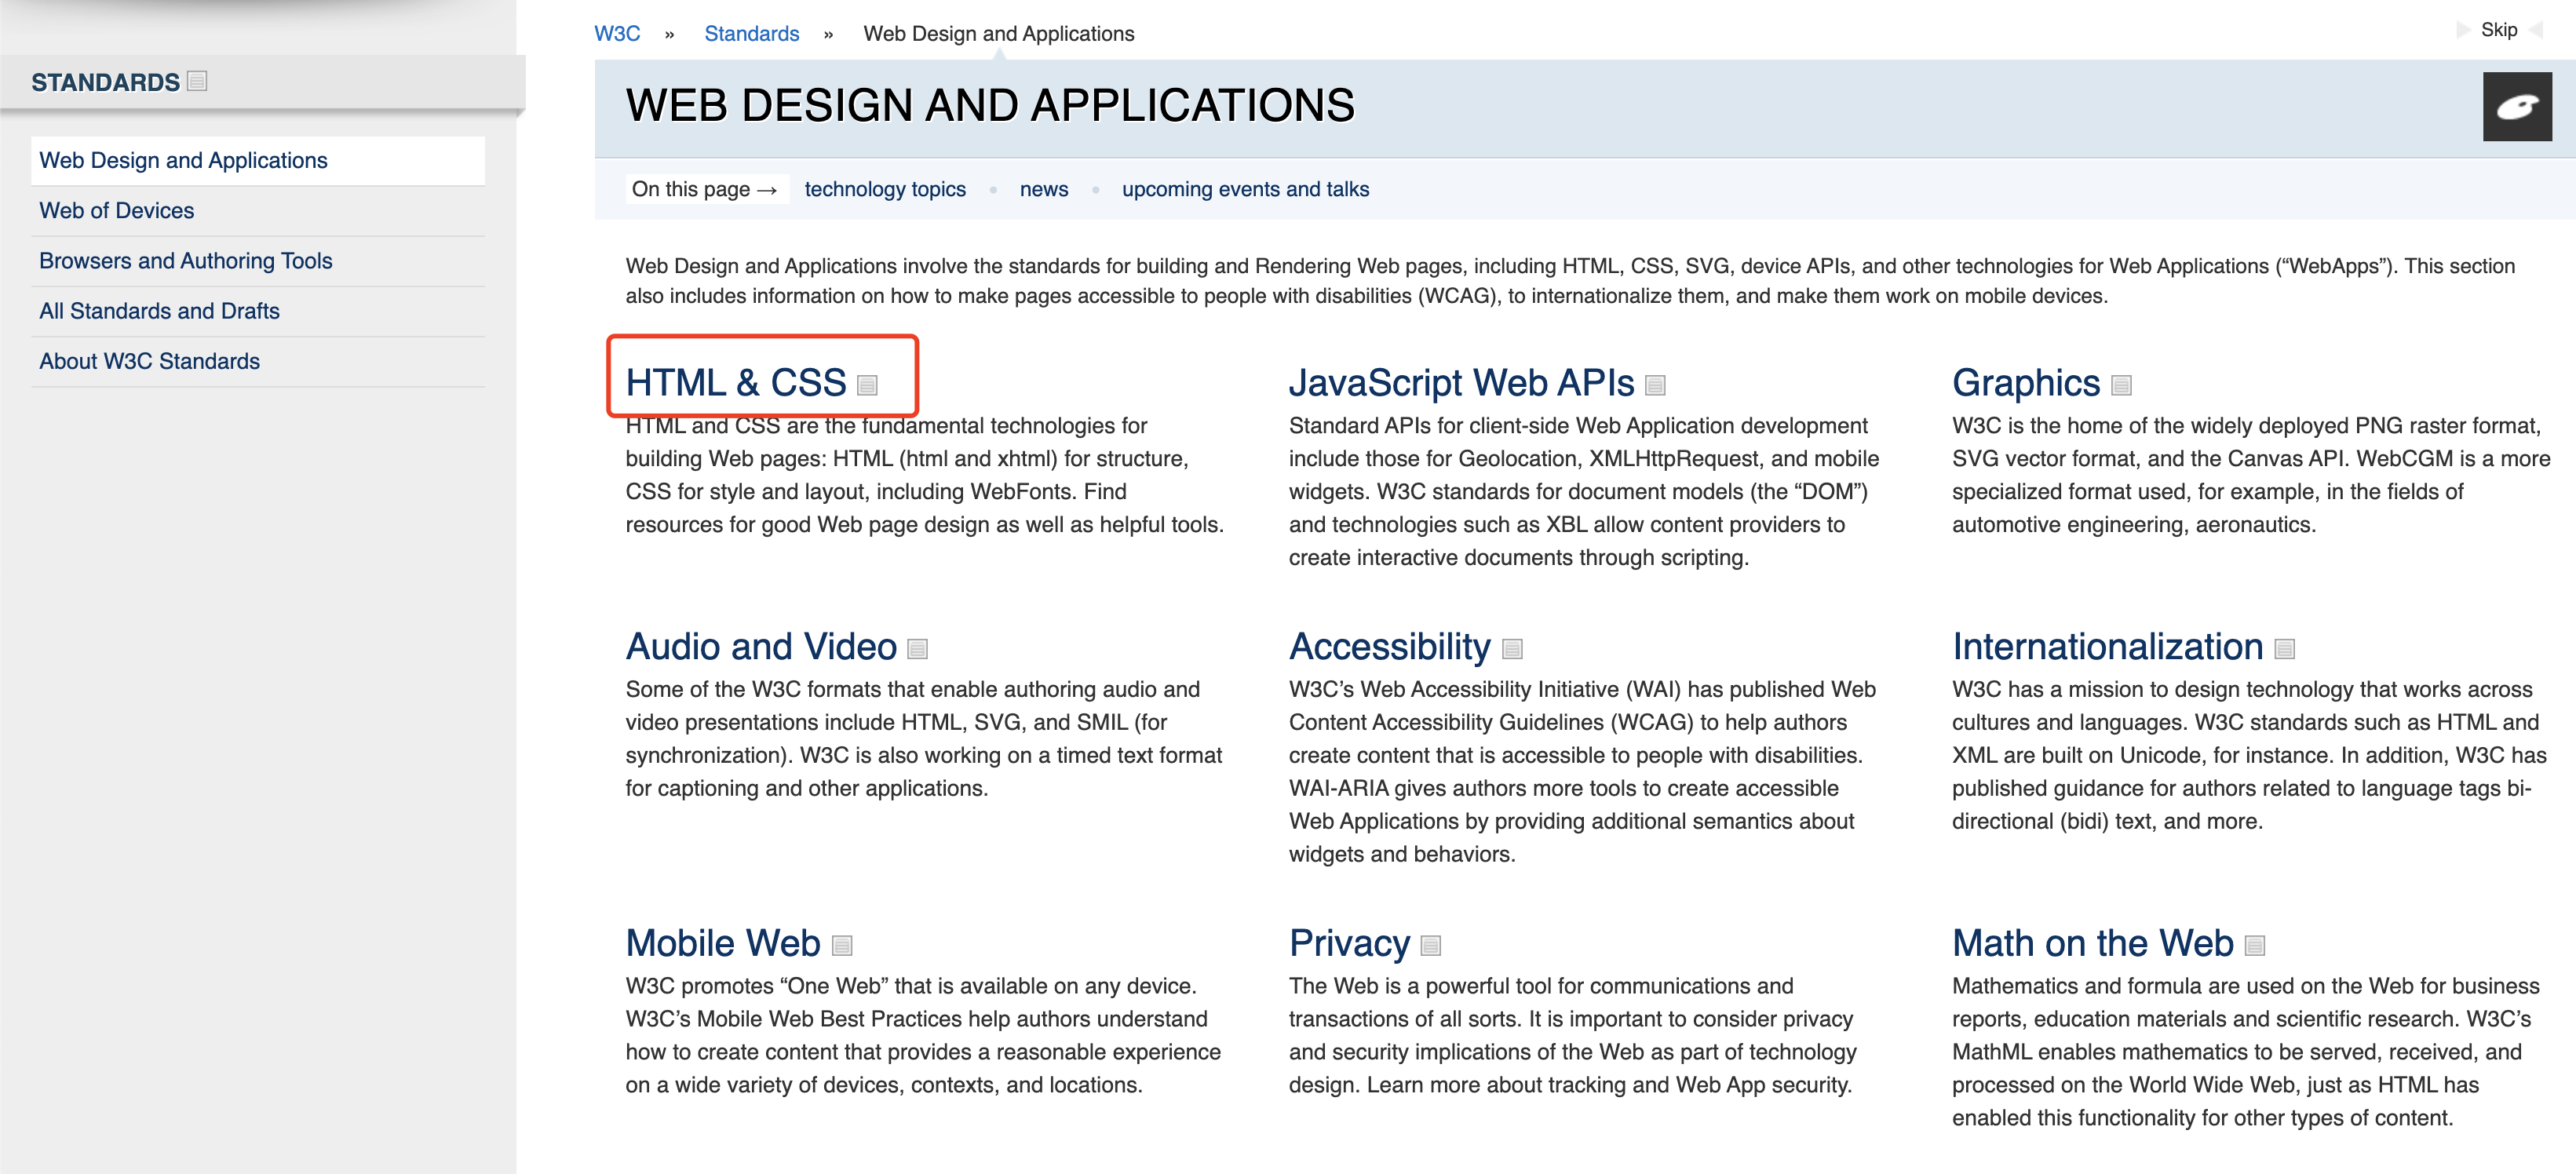Open Browsers and Authoring Tools sidebar item

tap(185, 261)
